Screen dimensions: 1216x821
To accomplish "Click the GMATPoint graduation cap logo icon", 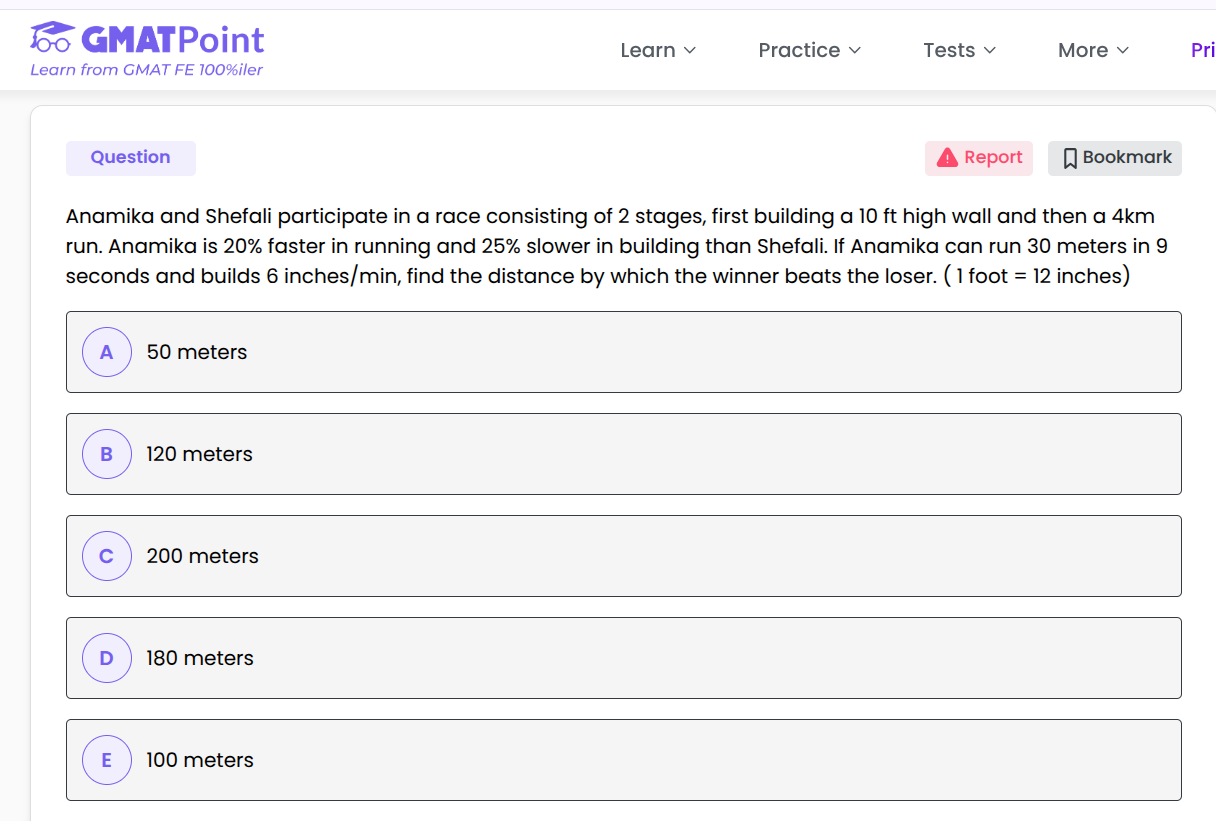I will click(x=53, y=38).
